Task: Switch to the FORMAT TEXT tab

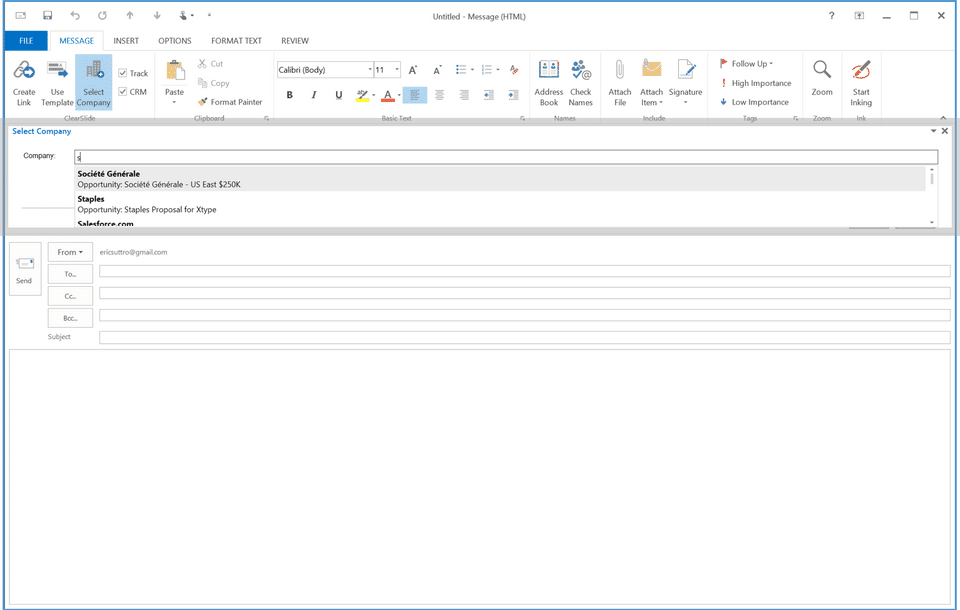Action: (236, 40)
